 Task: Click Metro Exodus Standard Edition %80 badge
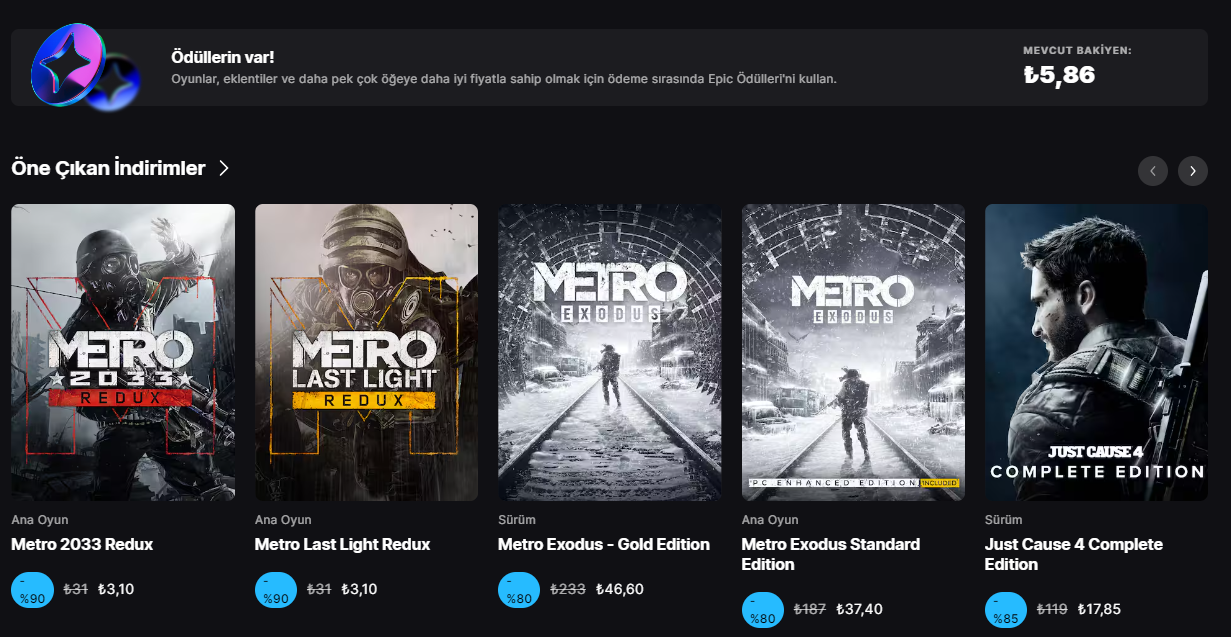coord(763,610)
